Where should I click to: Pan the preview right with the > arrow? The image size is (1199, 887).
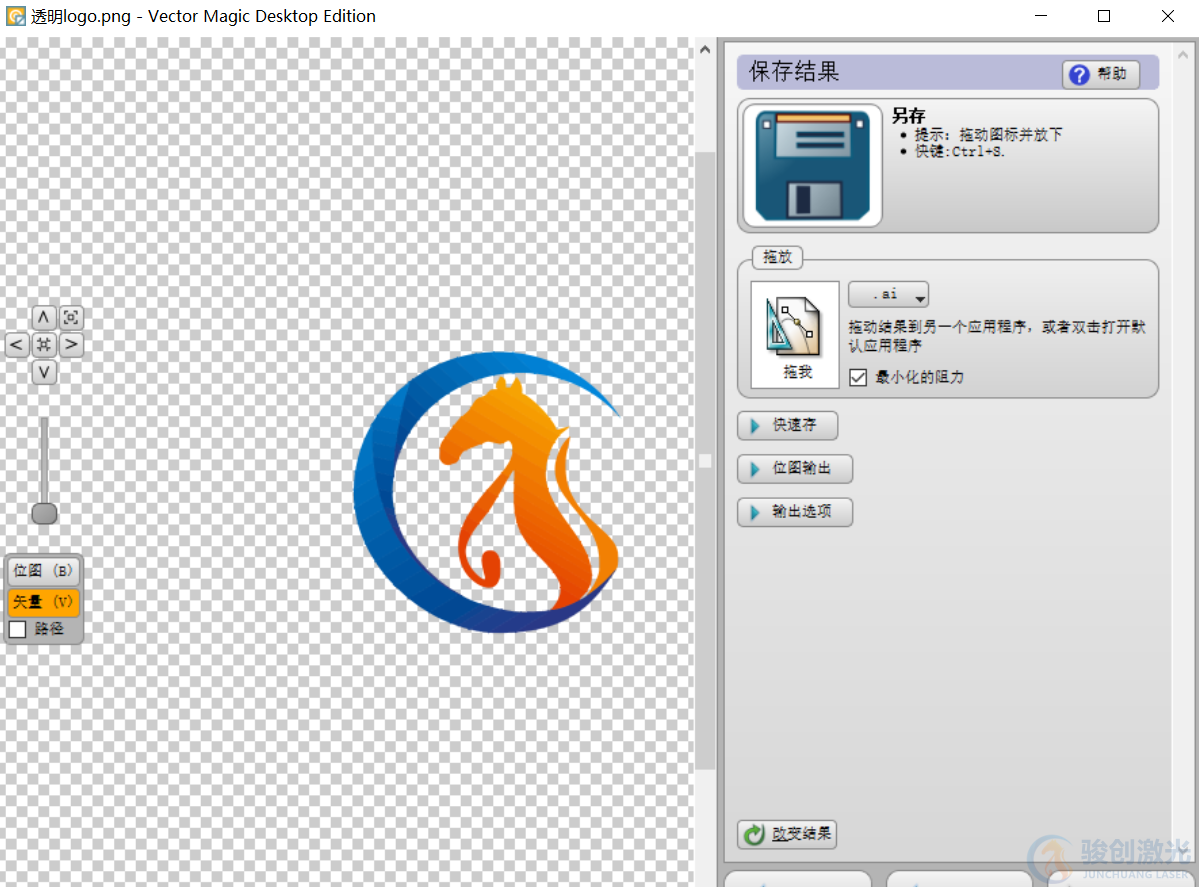tap(71, 345)
